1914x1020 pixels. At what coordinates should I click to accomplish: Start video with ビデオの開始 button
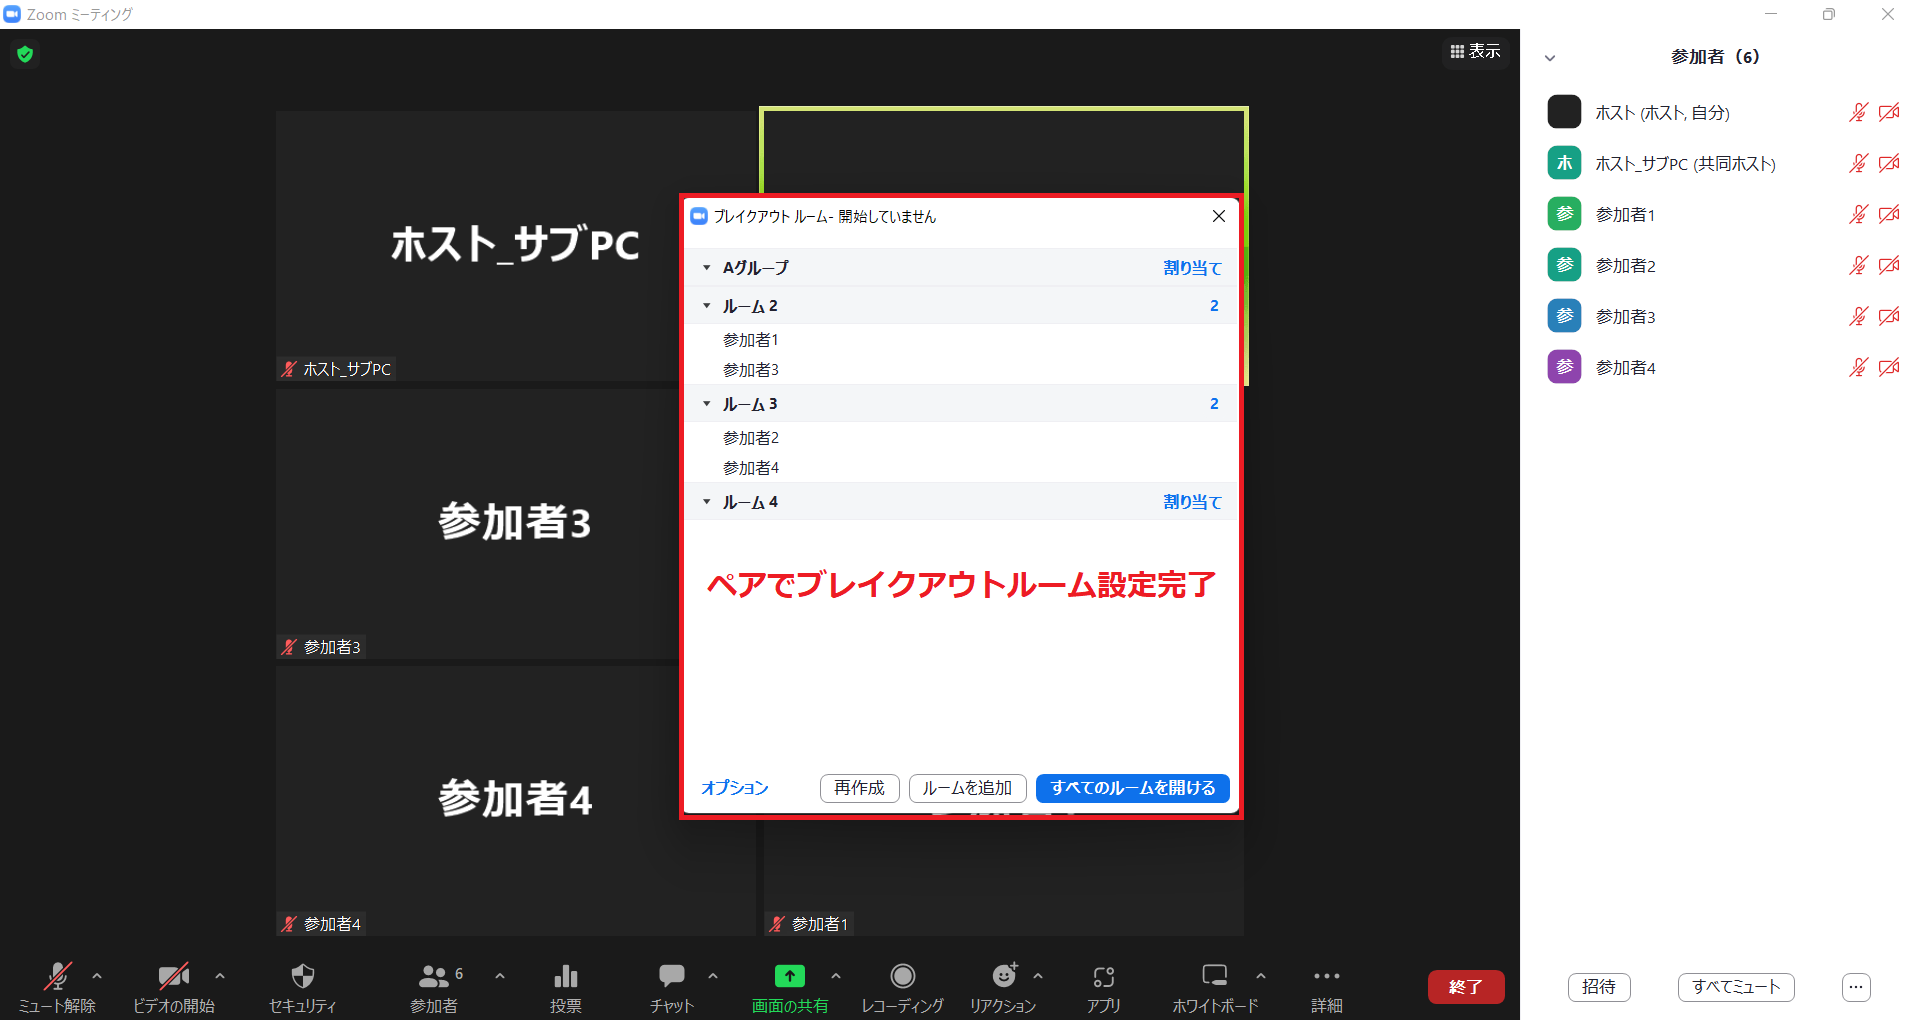[173, 976]
